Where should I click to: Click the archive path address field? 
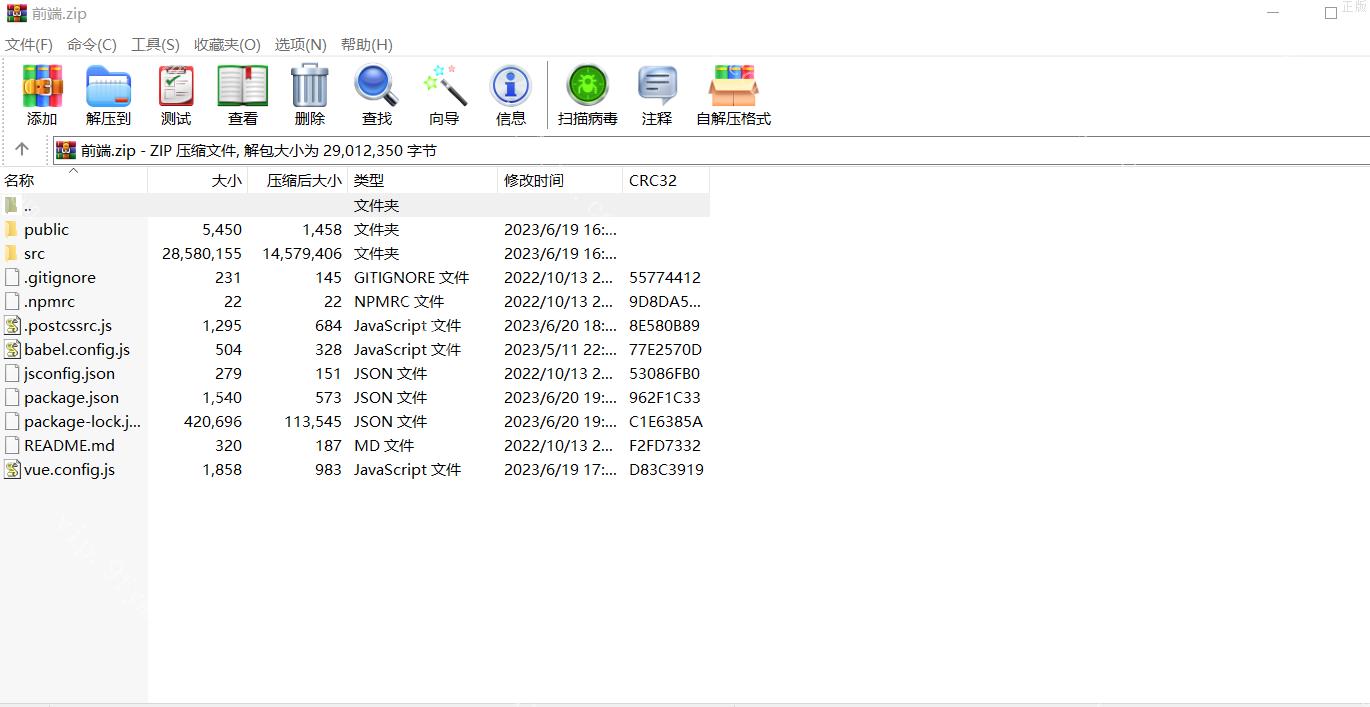click(x=700, y=151)
